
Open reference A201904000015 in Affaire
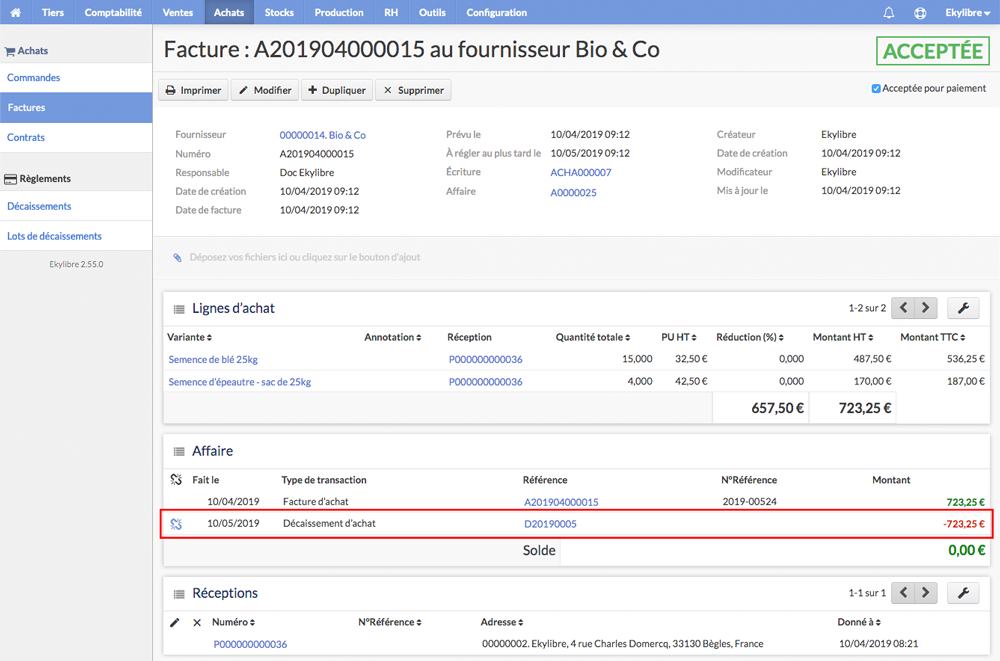click(561, 502)
